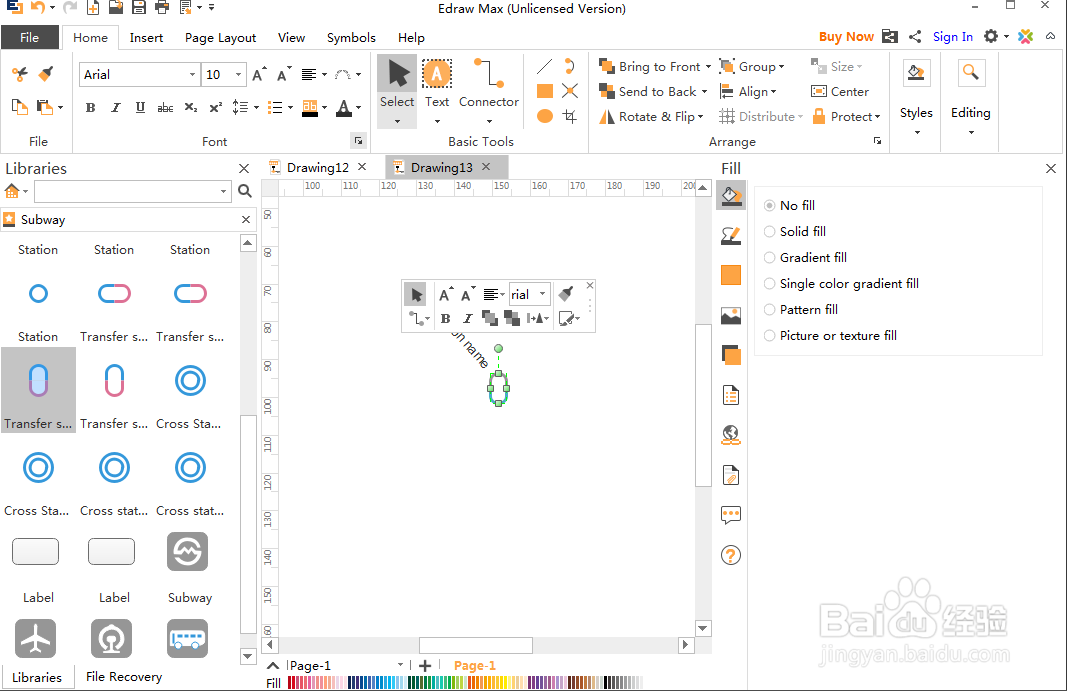1067x691 pixels.
Task: Open the Rotate & Flip dropdown
Action: (x=651, y=116)
